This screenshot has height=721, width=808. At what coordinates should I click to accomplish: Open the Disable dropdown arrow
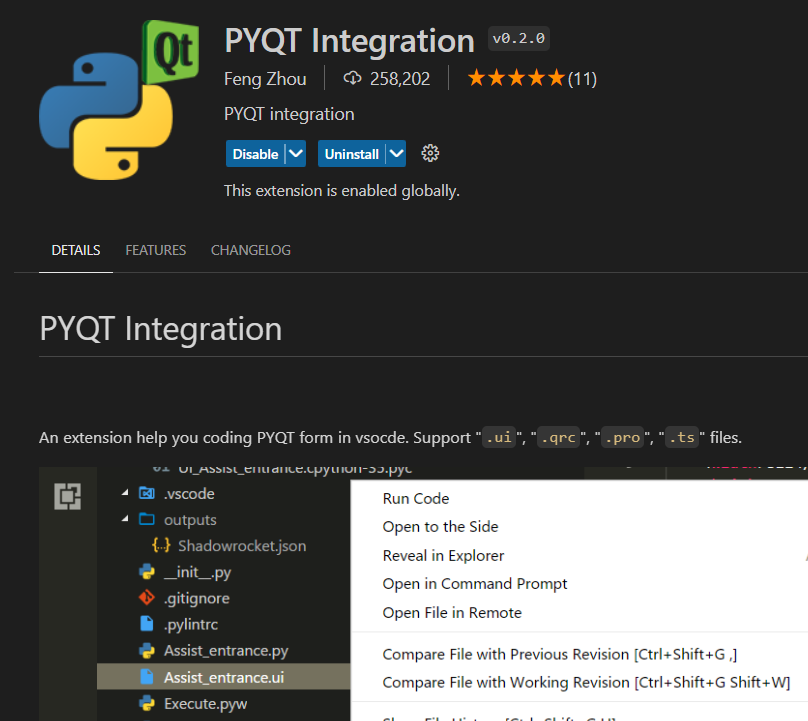(296, 154)
